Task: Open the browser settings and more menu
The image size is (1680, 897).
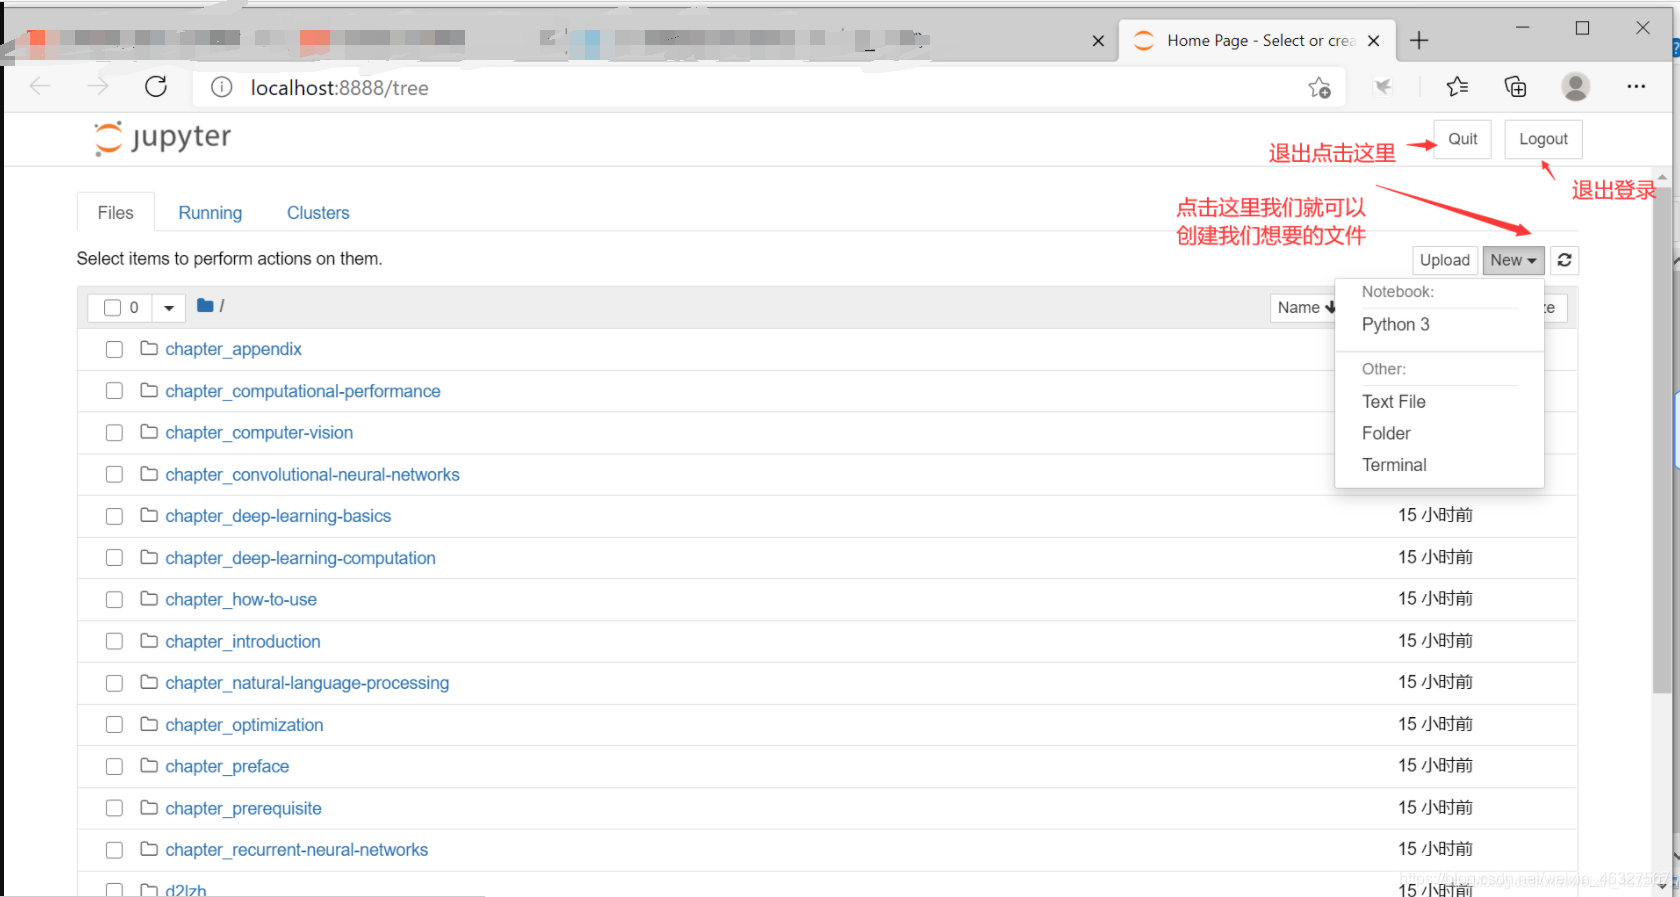Action: 1636,87
